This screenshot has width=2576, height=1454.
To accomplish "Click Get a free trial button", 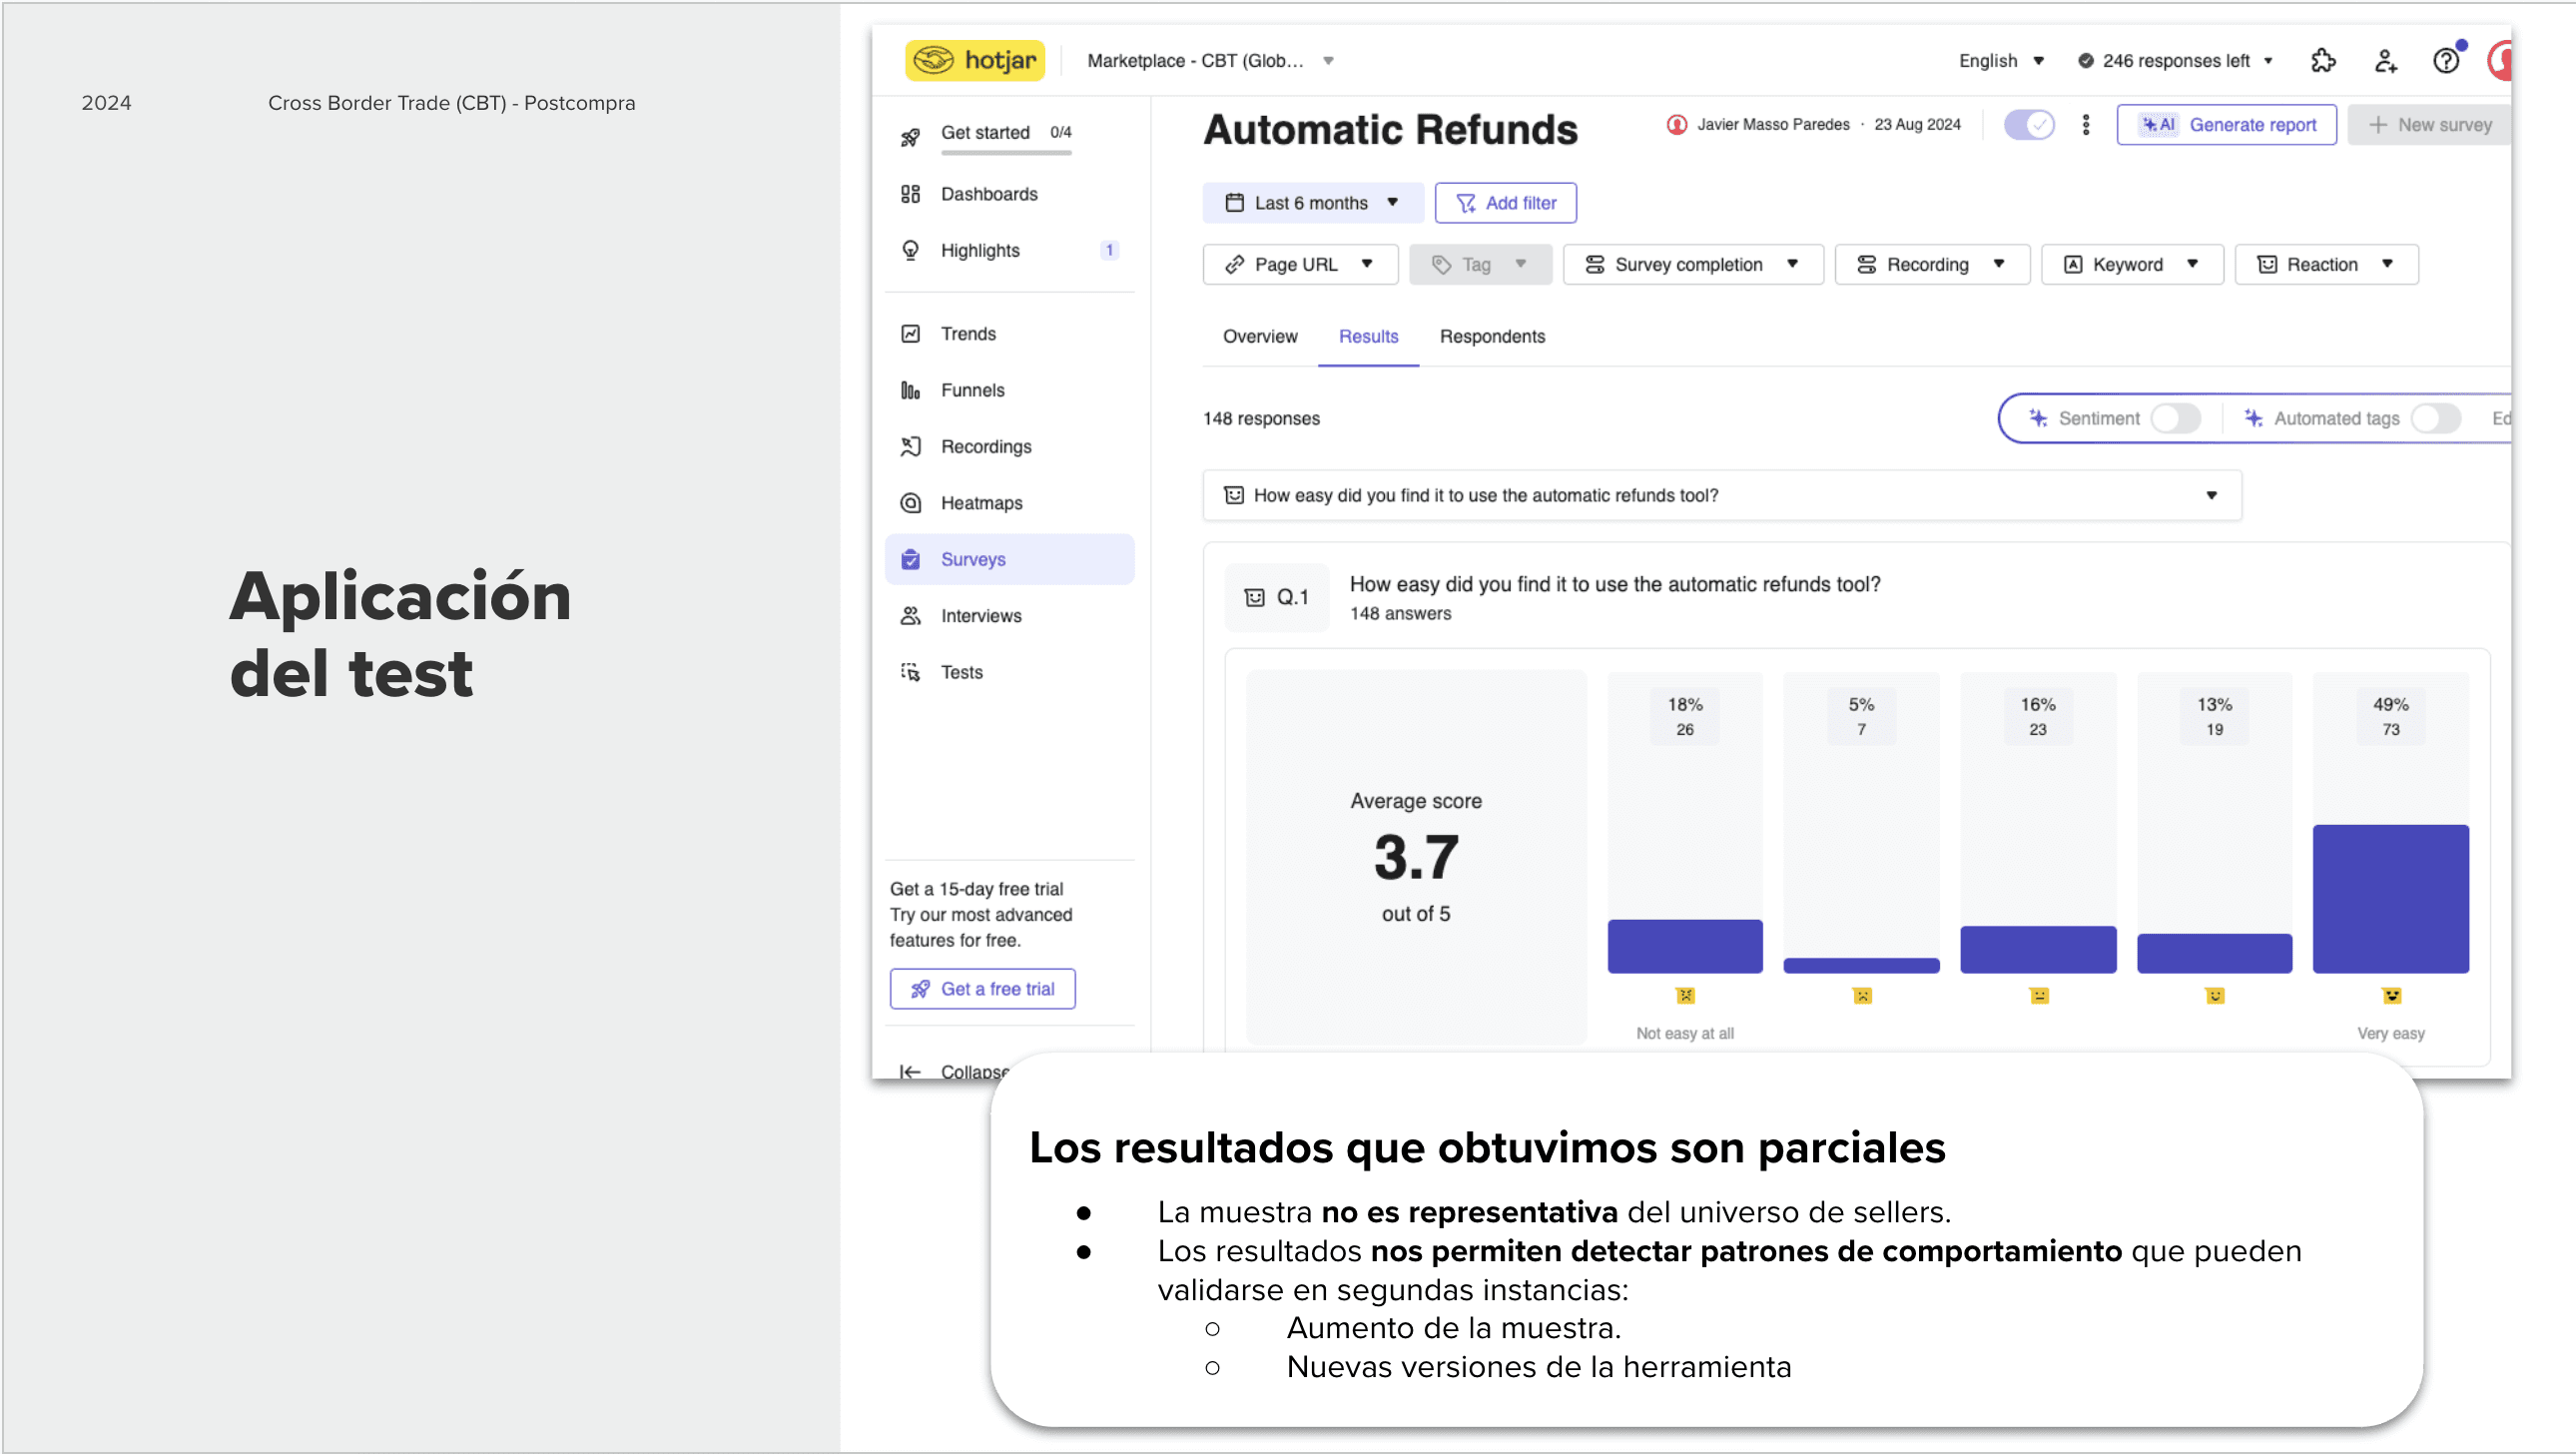I will 982,989.
